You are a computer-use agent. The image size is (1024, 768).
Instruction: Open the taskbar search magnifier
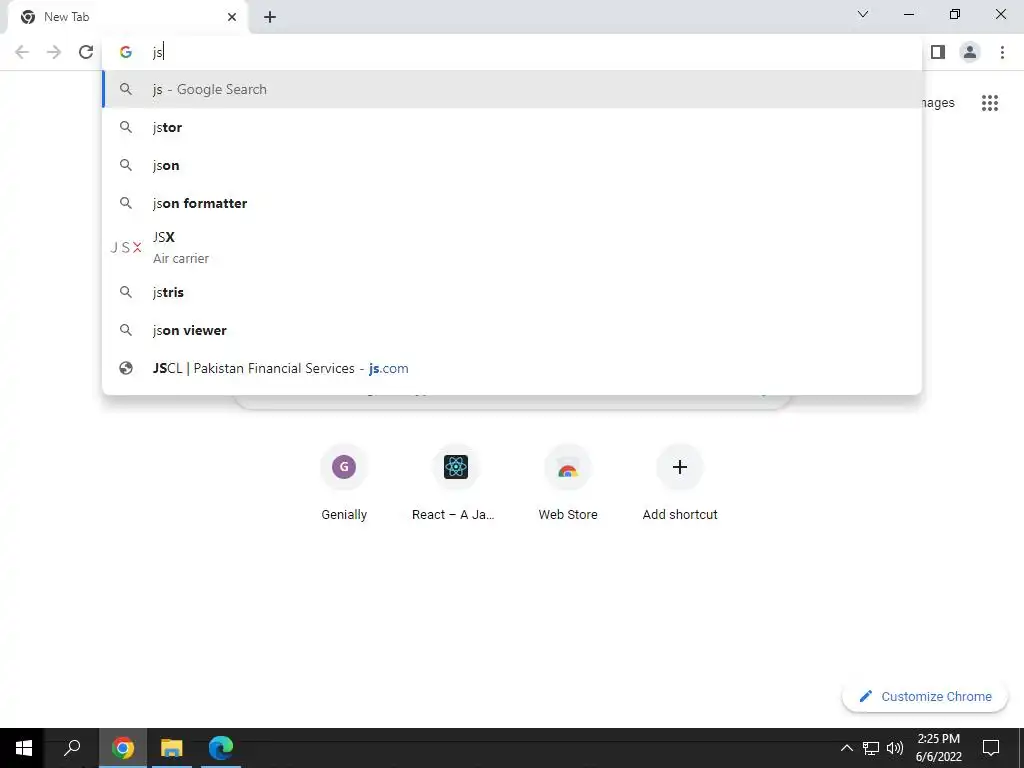tap(72, 748)
